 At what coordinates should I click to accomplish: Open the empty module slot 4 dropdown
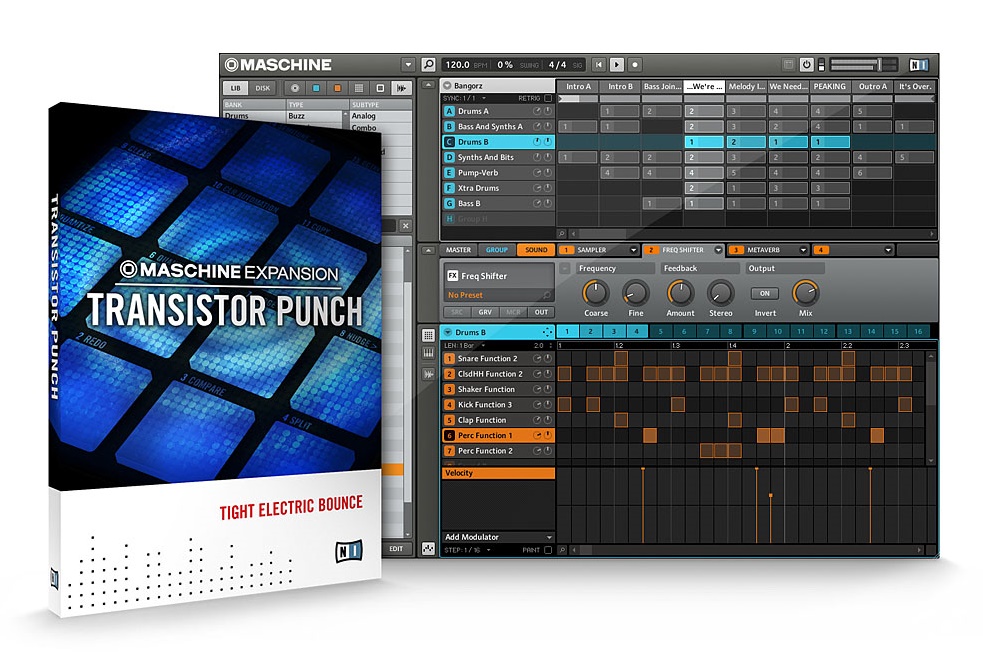[888, 250]
